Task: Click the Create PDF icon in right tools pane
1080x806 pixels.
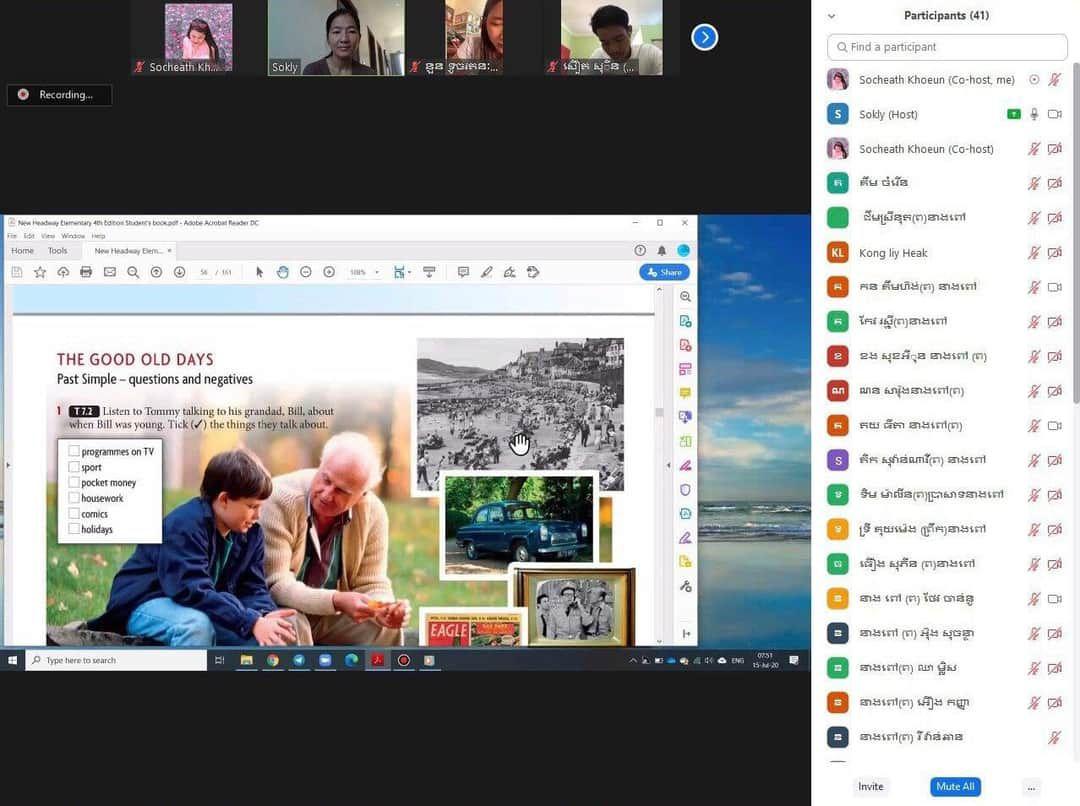Action: coord(685,345)
